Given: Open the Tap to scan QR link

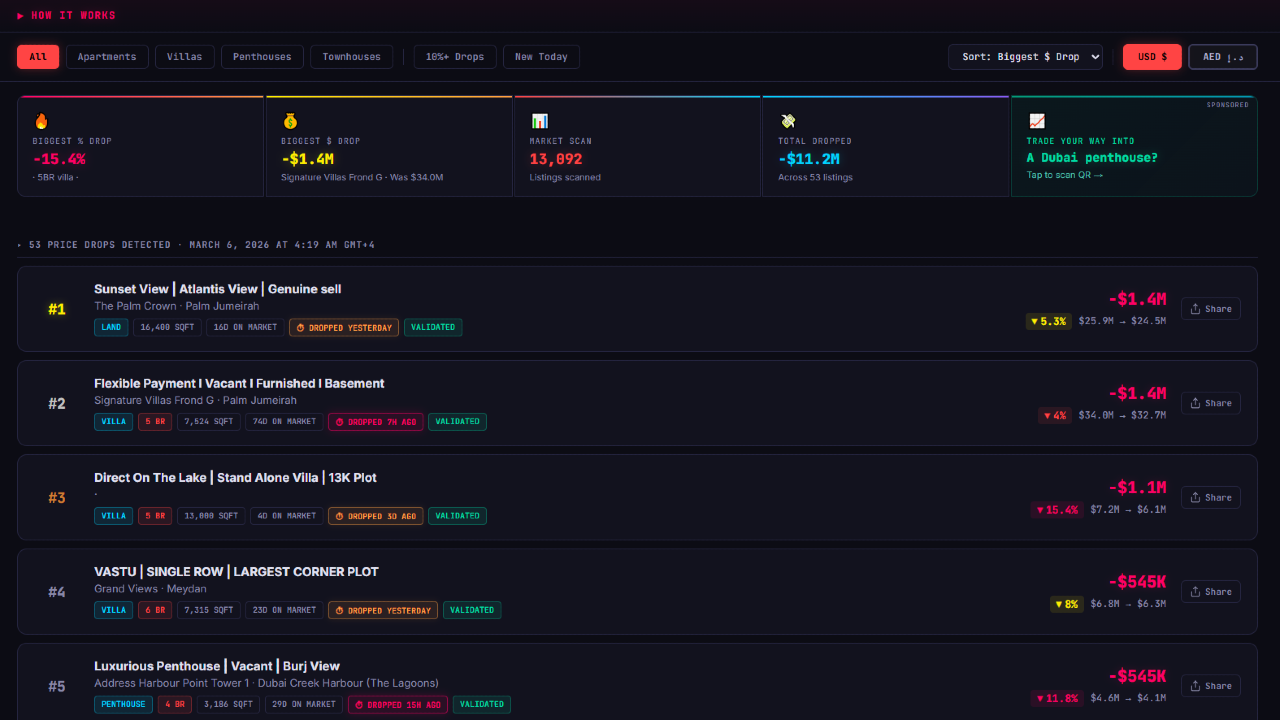Looking at the screenshot, I should 1064,175.
